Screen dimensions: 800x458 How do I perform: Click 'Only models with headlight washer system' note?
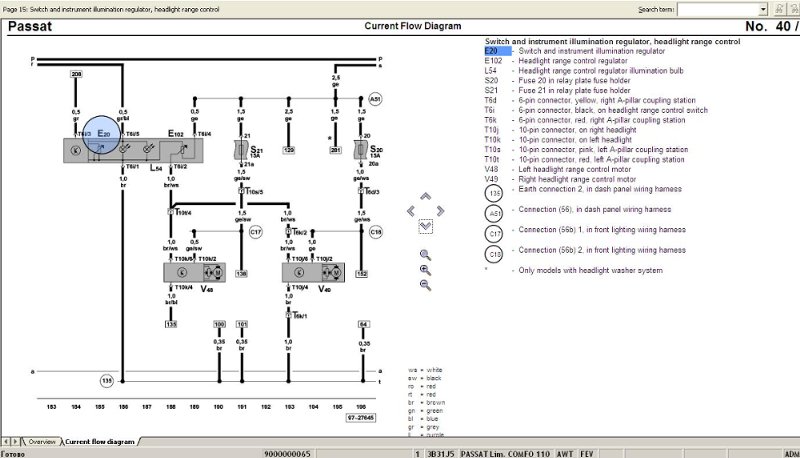click(591, 270)
